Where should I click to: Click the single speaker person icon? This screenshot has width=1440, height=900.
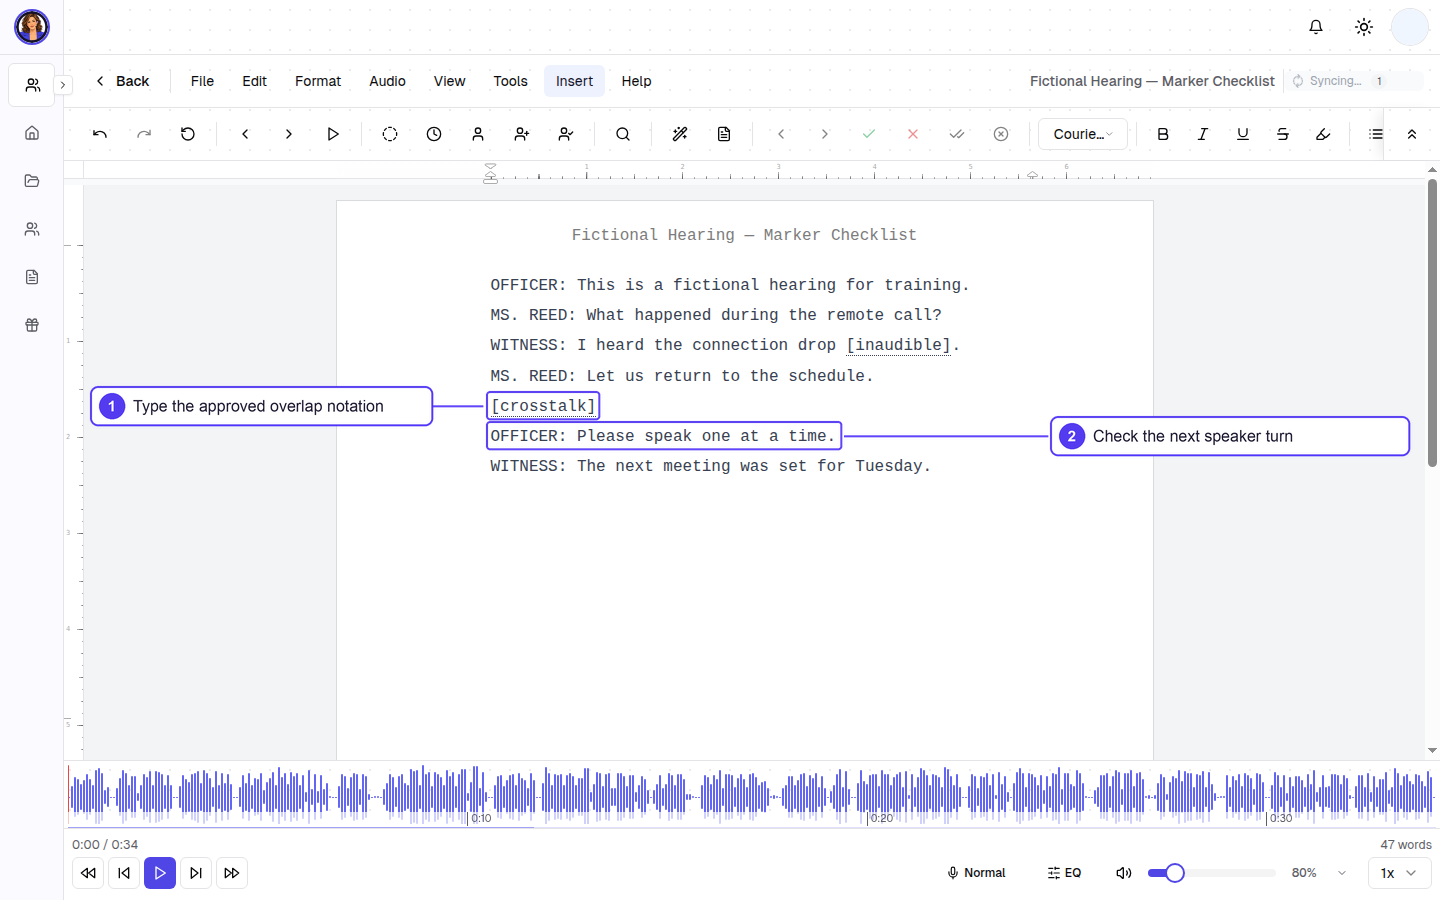click(478, 134)
